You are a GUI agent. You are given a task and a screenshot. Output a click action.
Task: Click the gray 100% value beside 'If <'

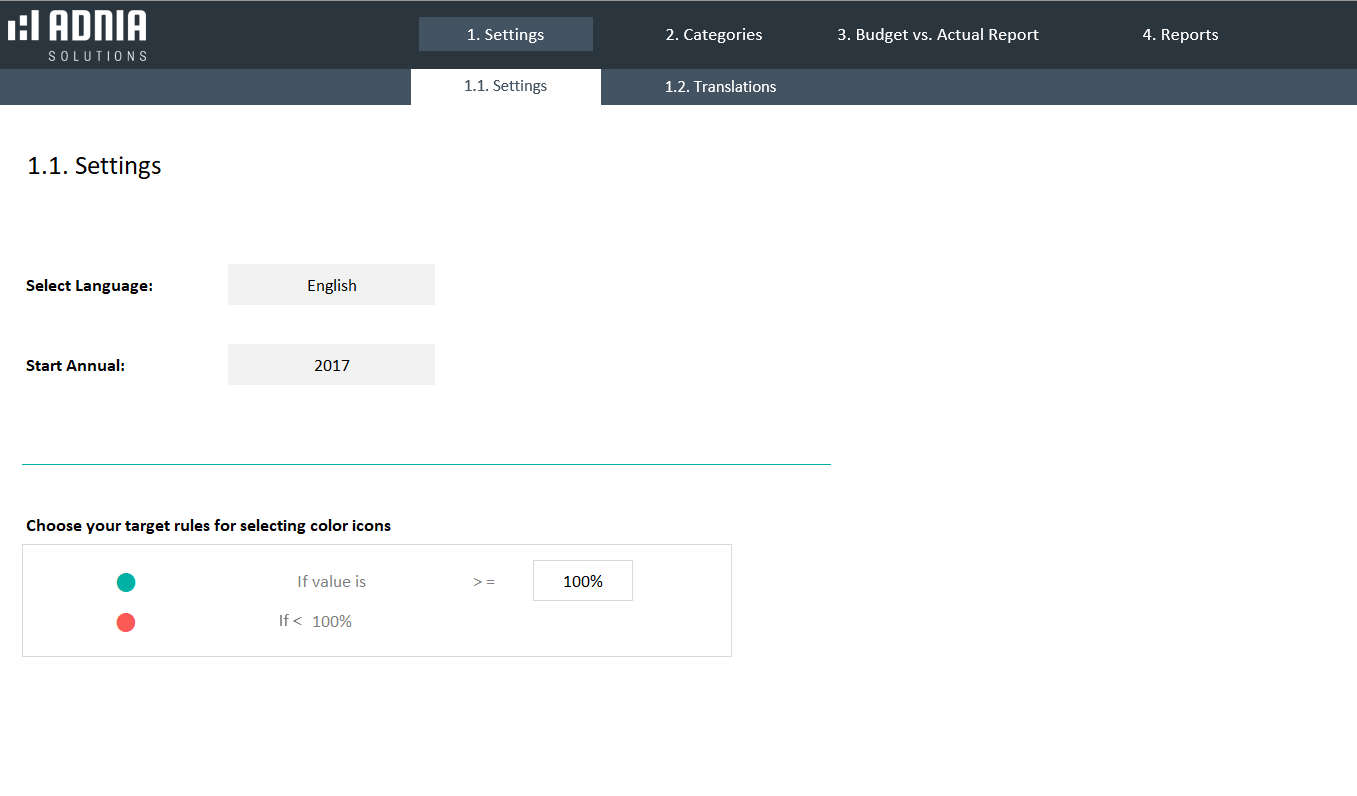(x=332, y=621)
